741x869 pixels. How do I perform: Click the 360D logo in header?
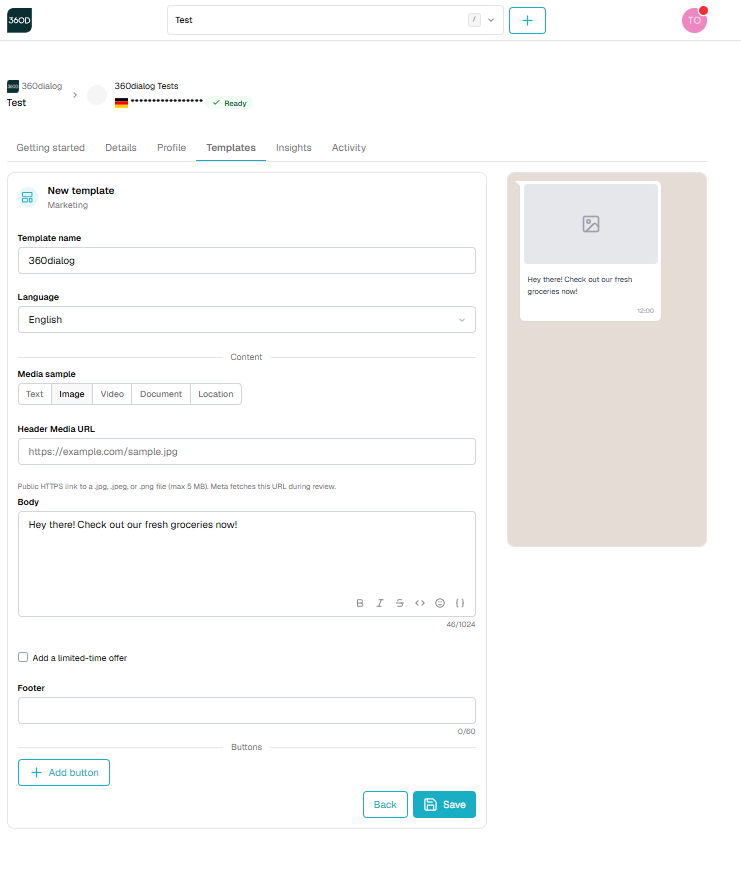(x=19, y=21)
